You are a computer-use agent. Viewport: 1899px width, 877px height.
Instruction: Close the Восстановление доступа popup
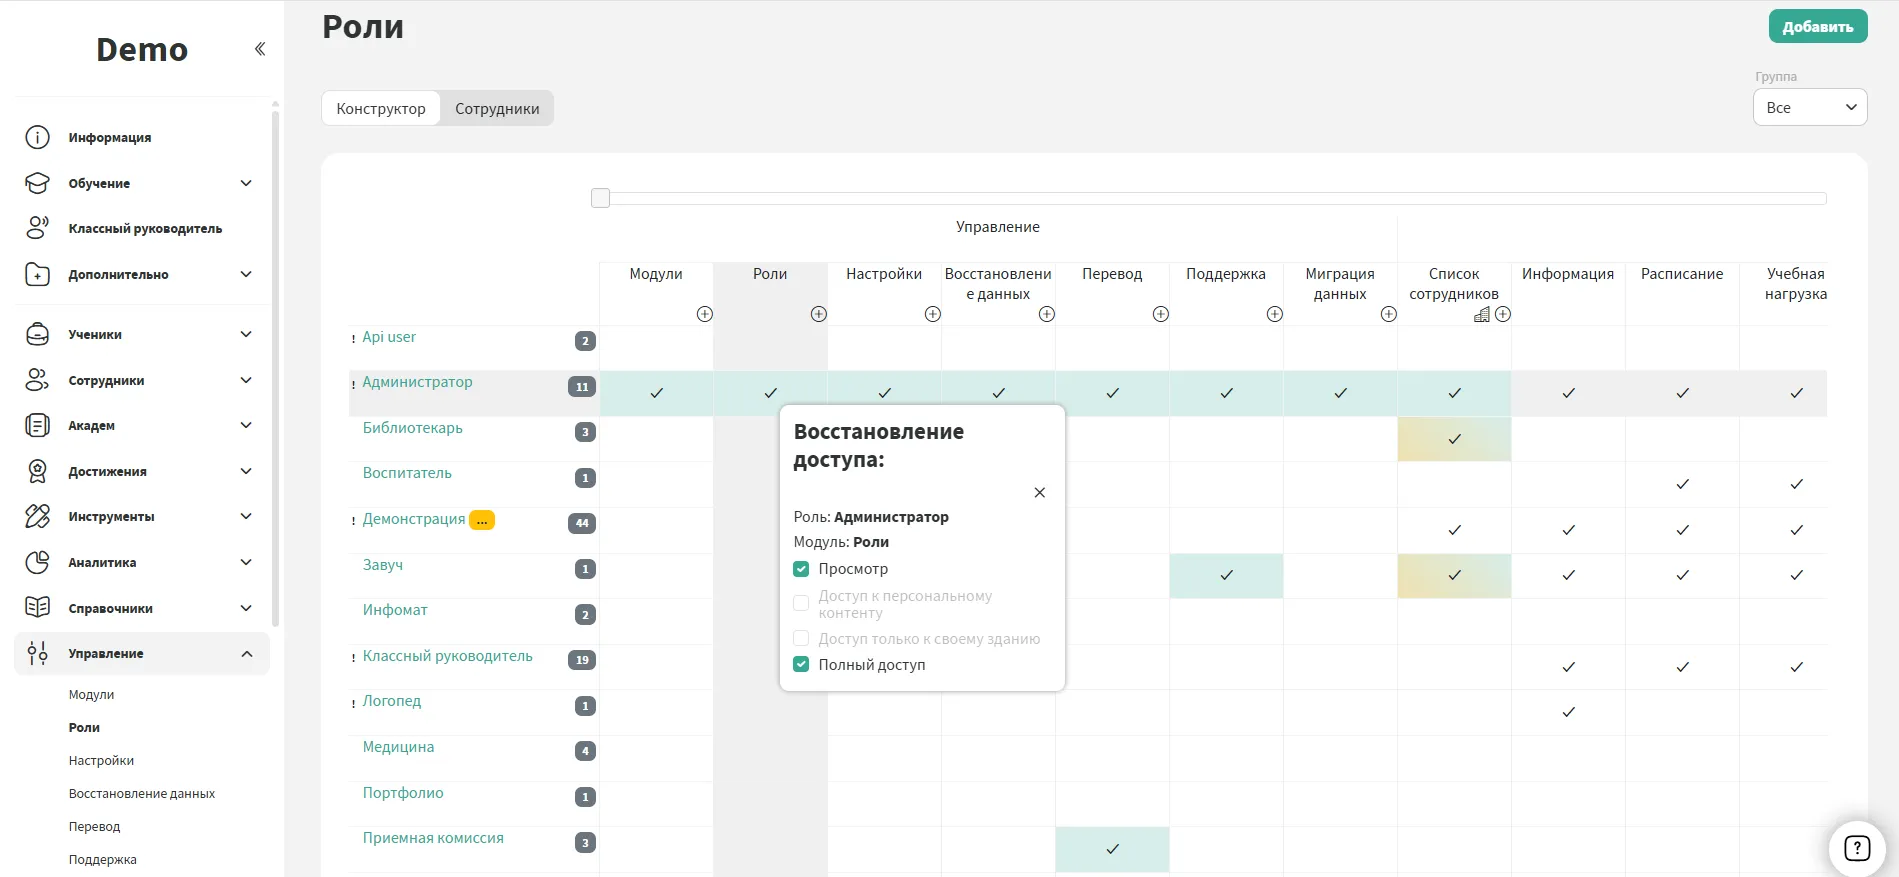tap(1040, 493)
